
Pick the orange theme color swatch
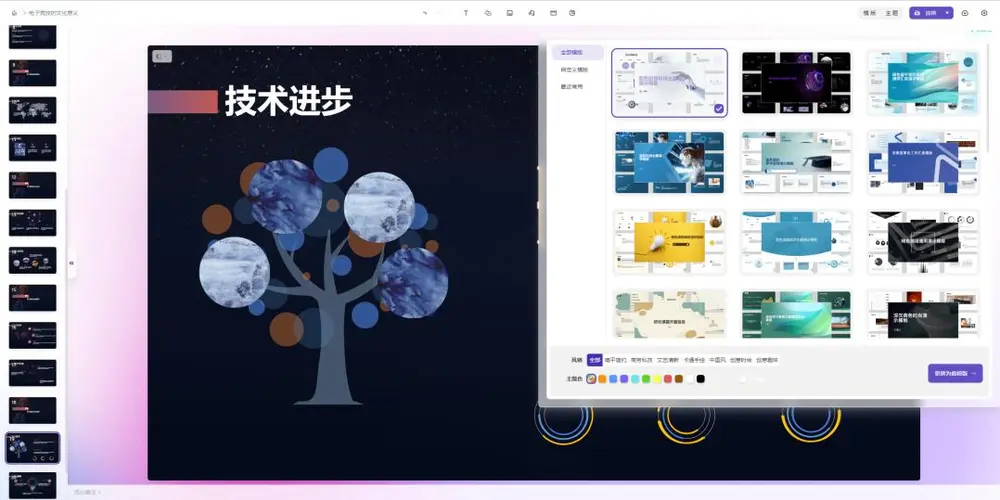click(x=602, y=379)
